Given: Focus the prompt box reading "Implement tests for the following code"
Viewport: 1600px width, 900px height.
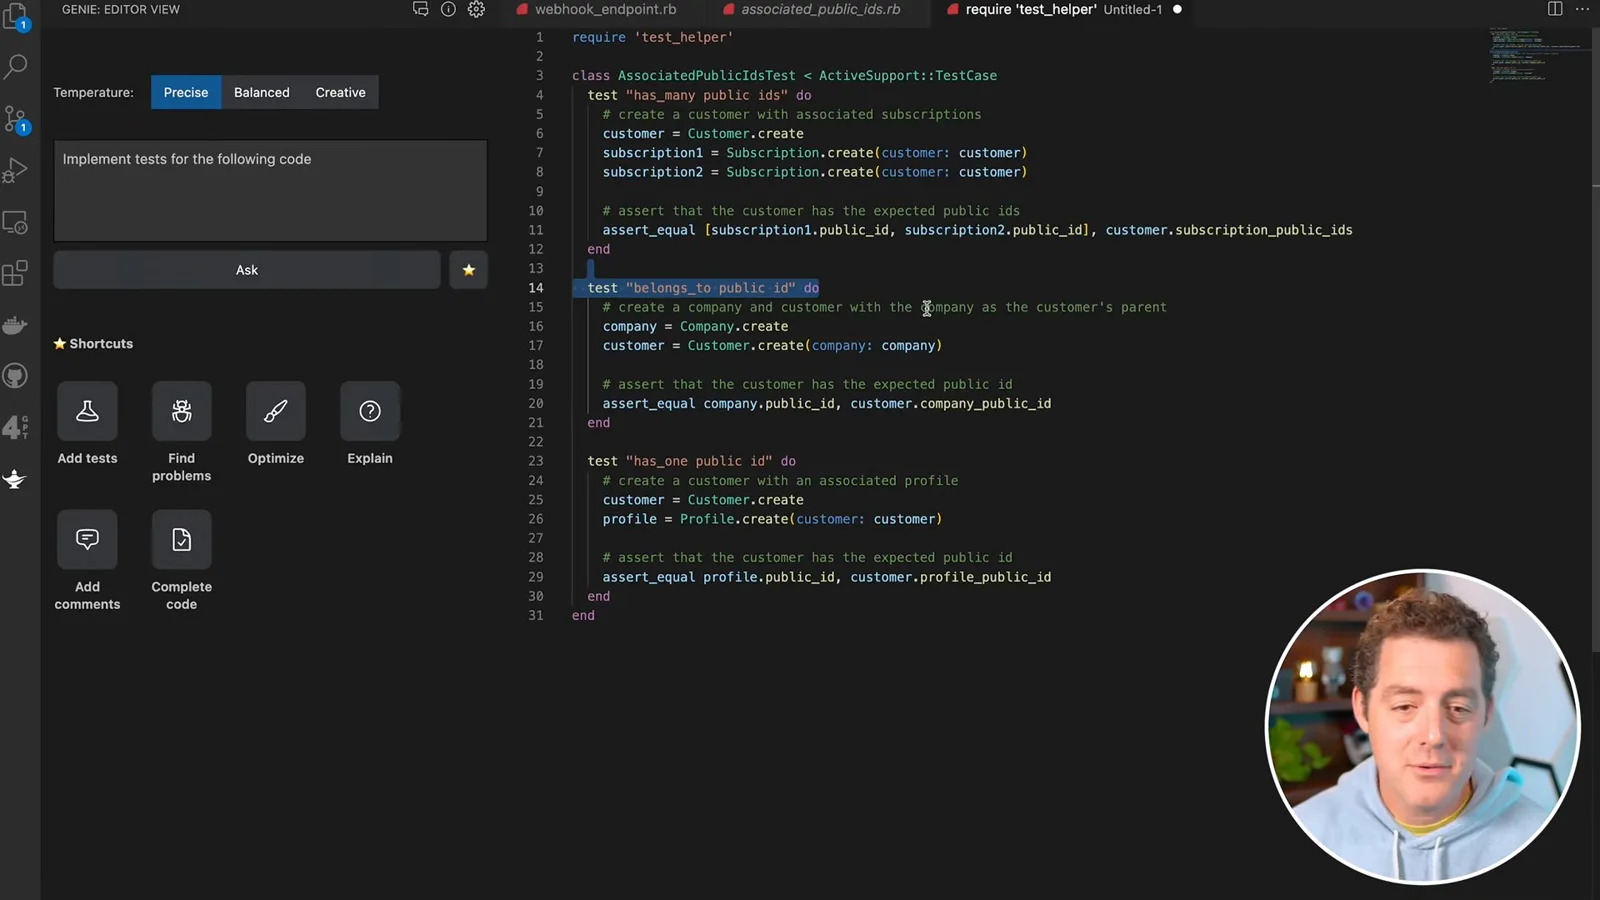Looking at the screenshot, I should coord(270,190).
